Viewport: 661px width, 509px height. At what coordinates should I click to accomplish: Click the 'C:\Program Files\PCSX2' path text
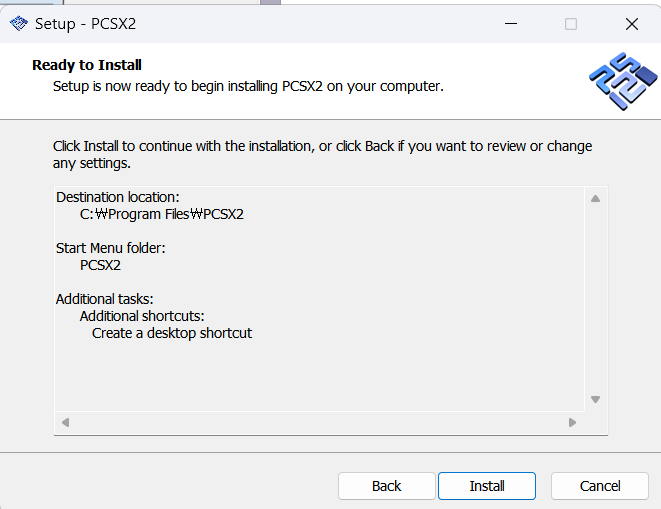(x=162, y=214)
